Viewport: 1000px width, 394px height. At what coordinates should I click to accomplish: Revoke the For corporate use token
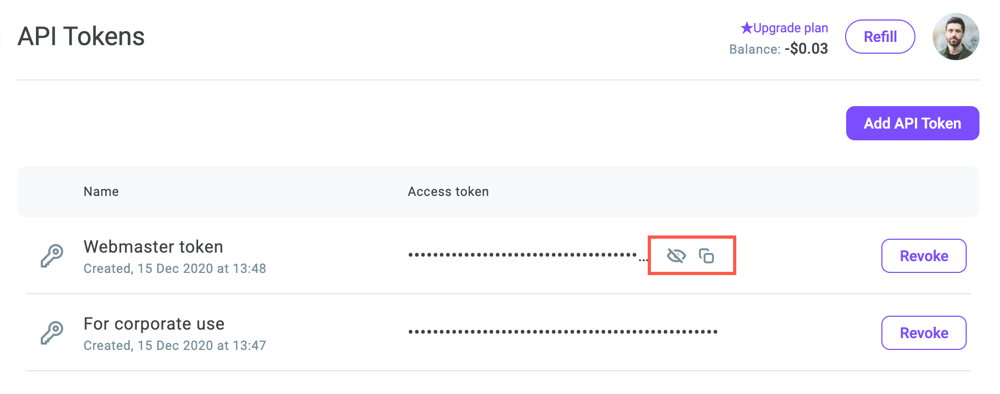(923, 333)
